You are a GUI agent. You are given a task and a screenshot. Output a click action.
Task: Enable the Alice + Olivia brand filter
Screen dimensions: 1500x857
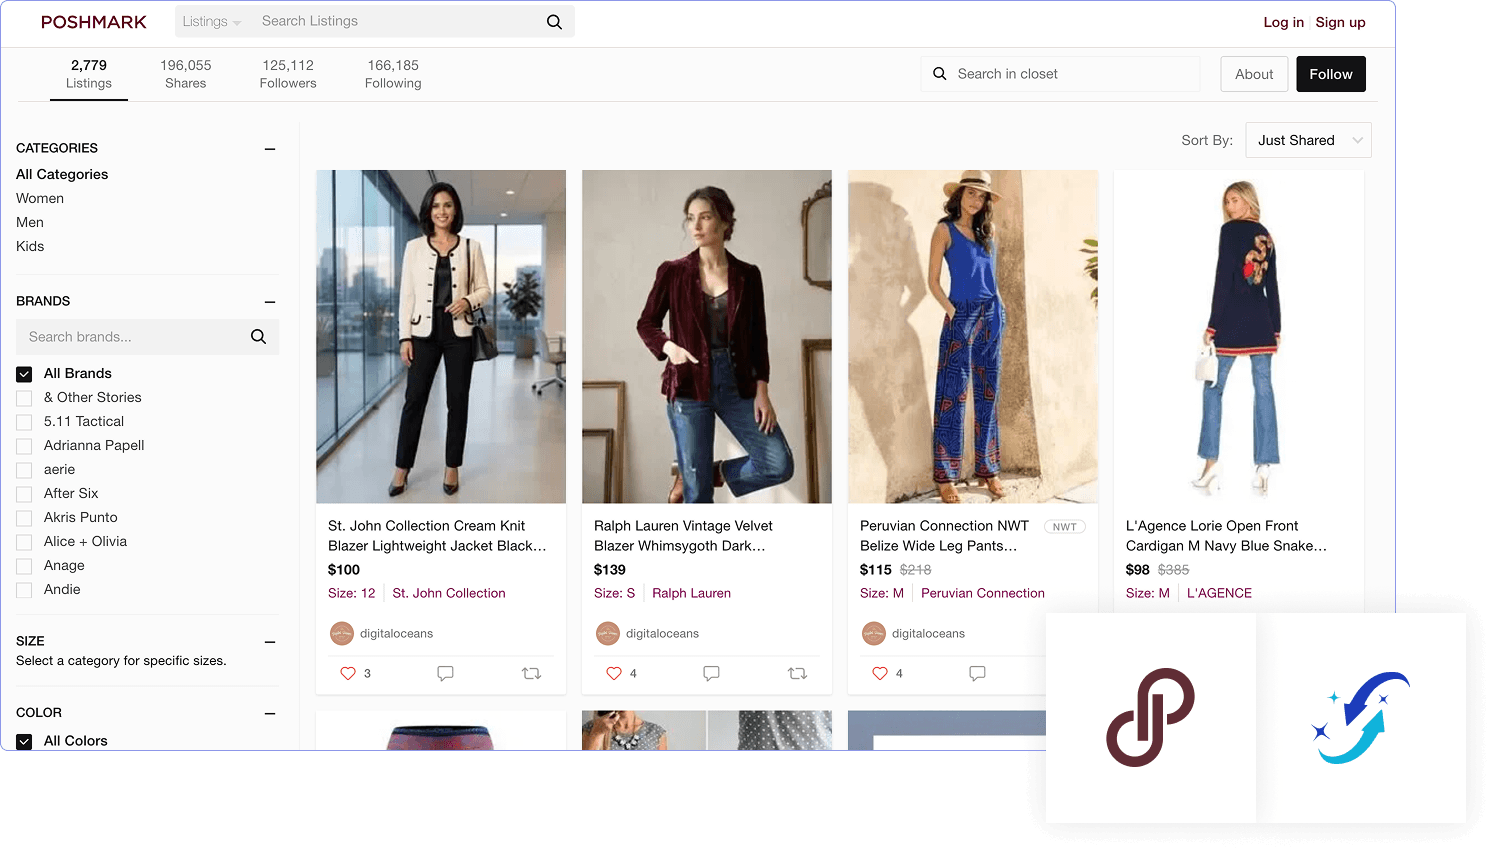(24, 542)
